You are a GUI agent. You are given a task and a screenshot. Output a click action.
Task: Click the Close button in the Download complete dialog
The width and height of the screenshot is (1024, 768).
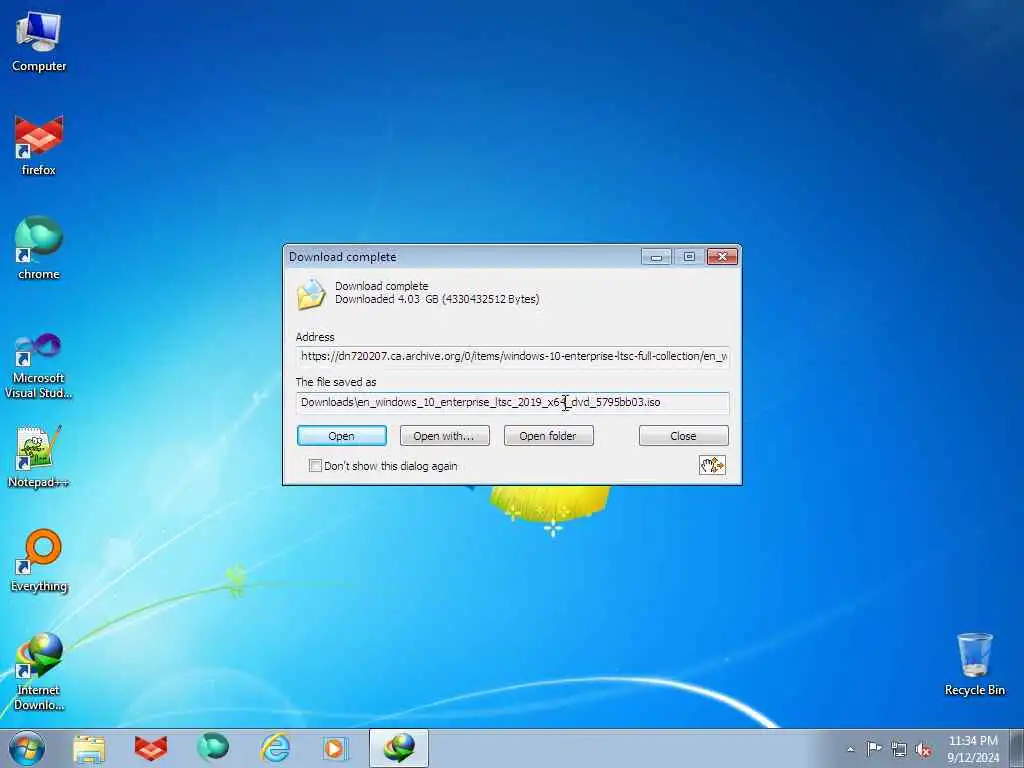coord(684,436)
